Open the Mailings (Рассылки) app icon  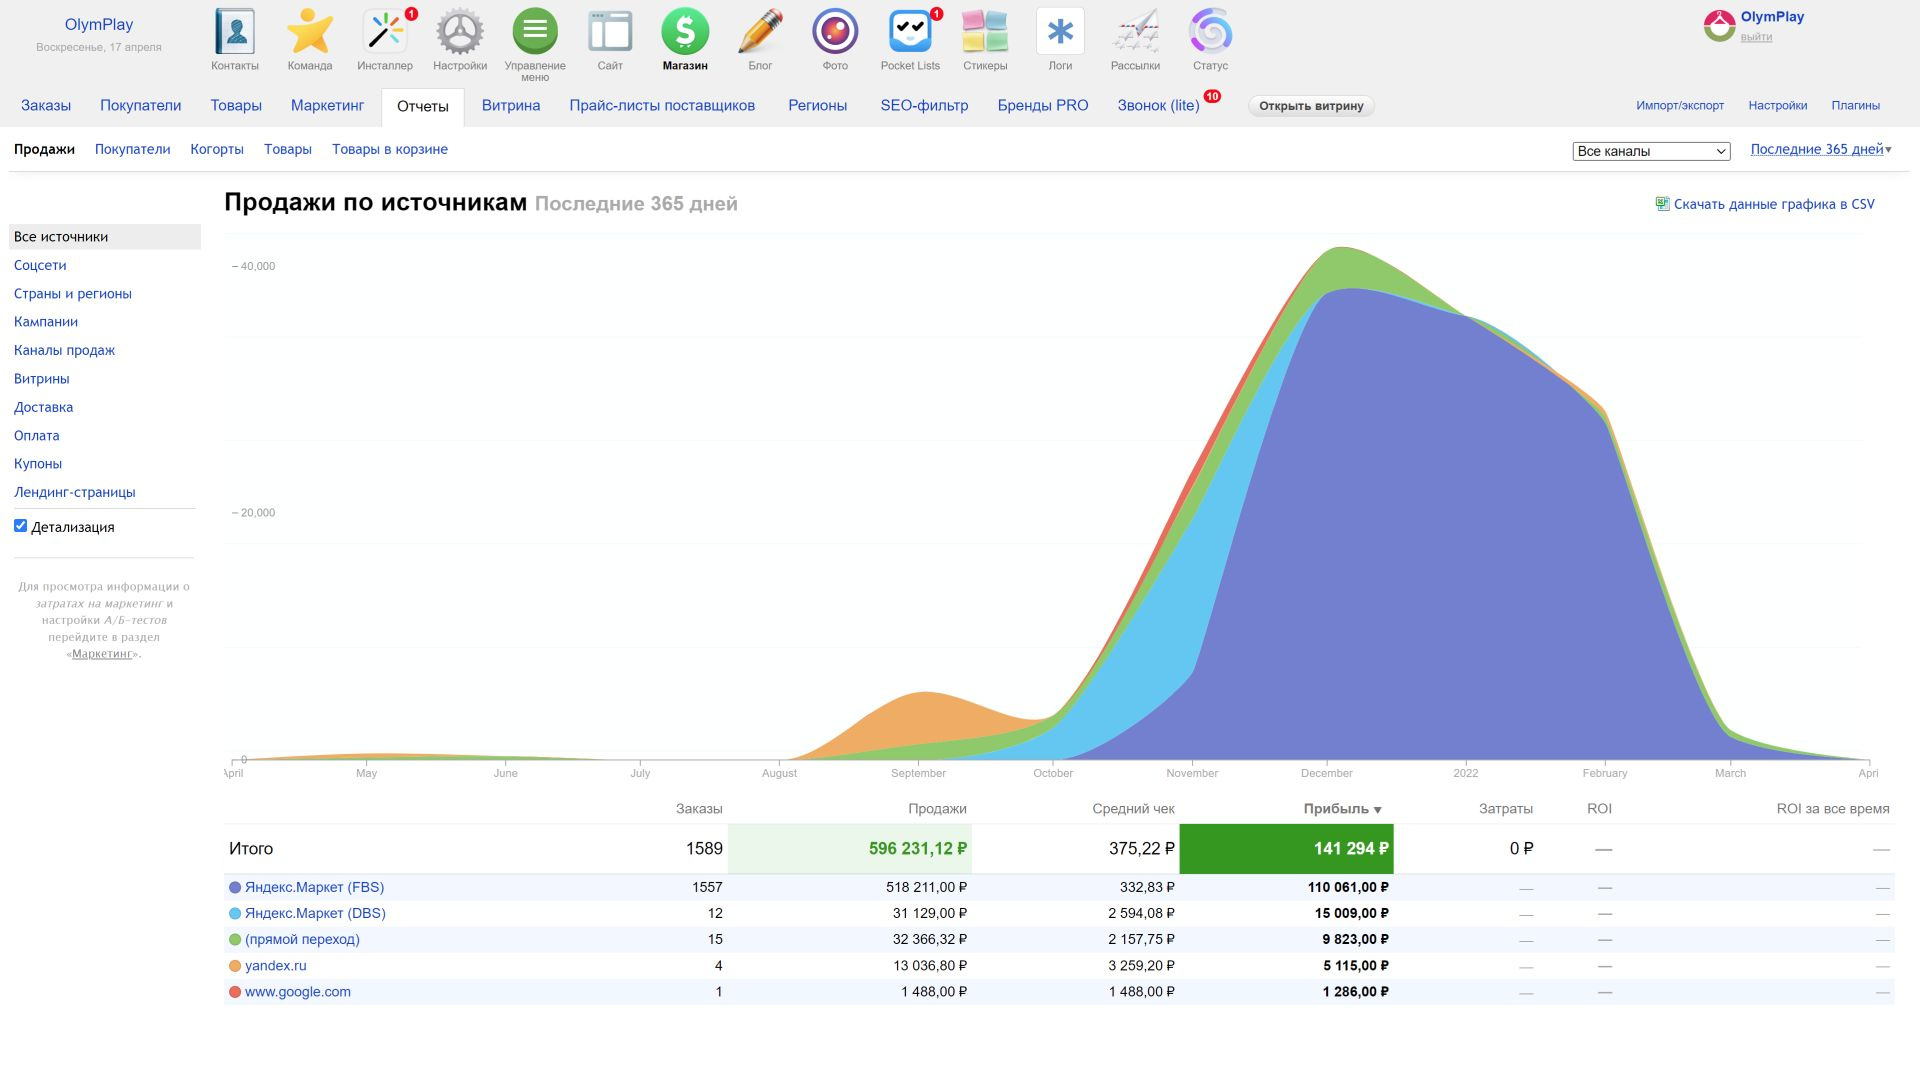point(1135,33)
